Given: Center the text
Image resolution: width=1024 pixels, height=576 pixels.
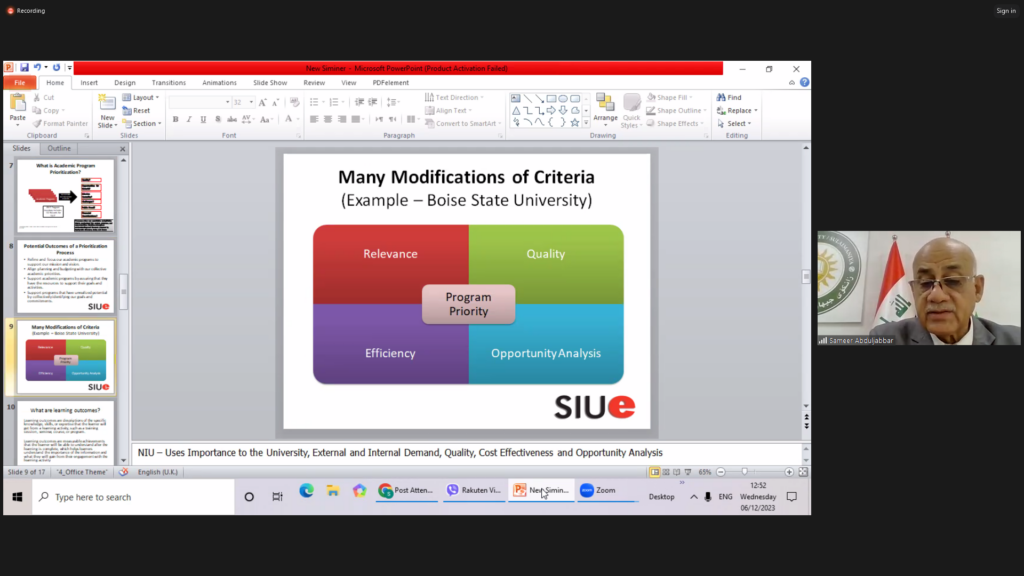Looking at the screenshot, I should [328, 120].
